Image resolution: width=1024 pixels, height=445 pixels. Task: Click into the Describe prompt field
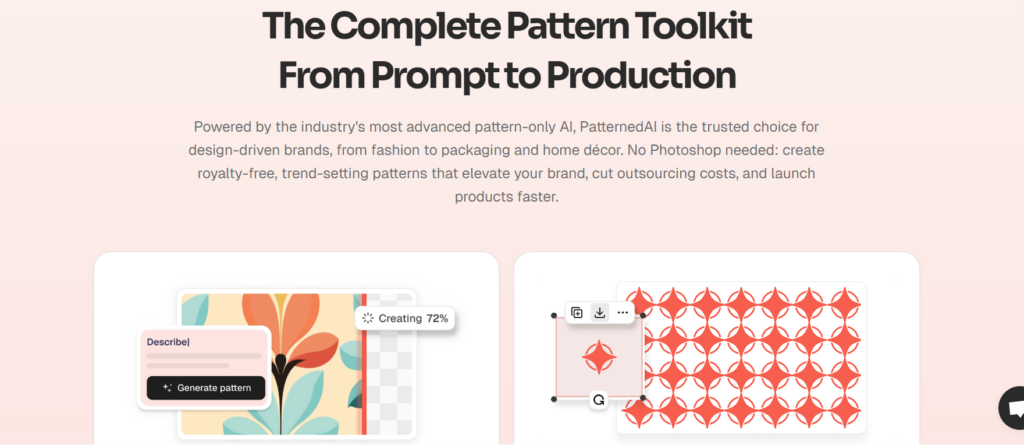[204, 352]
